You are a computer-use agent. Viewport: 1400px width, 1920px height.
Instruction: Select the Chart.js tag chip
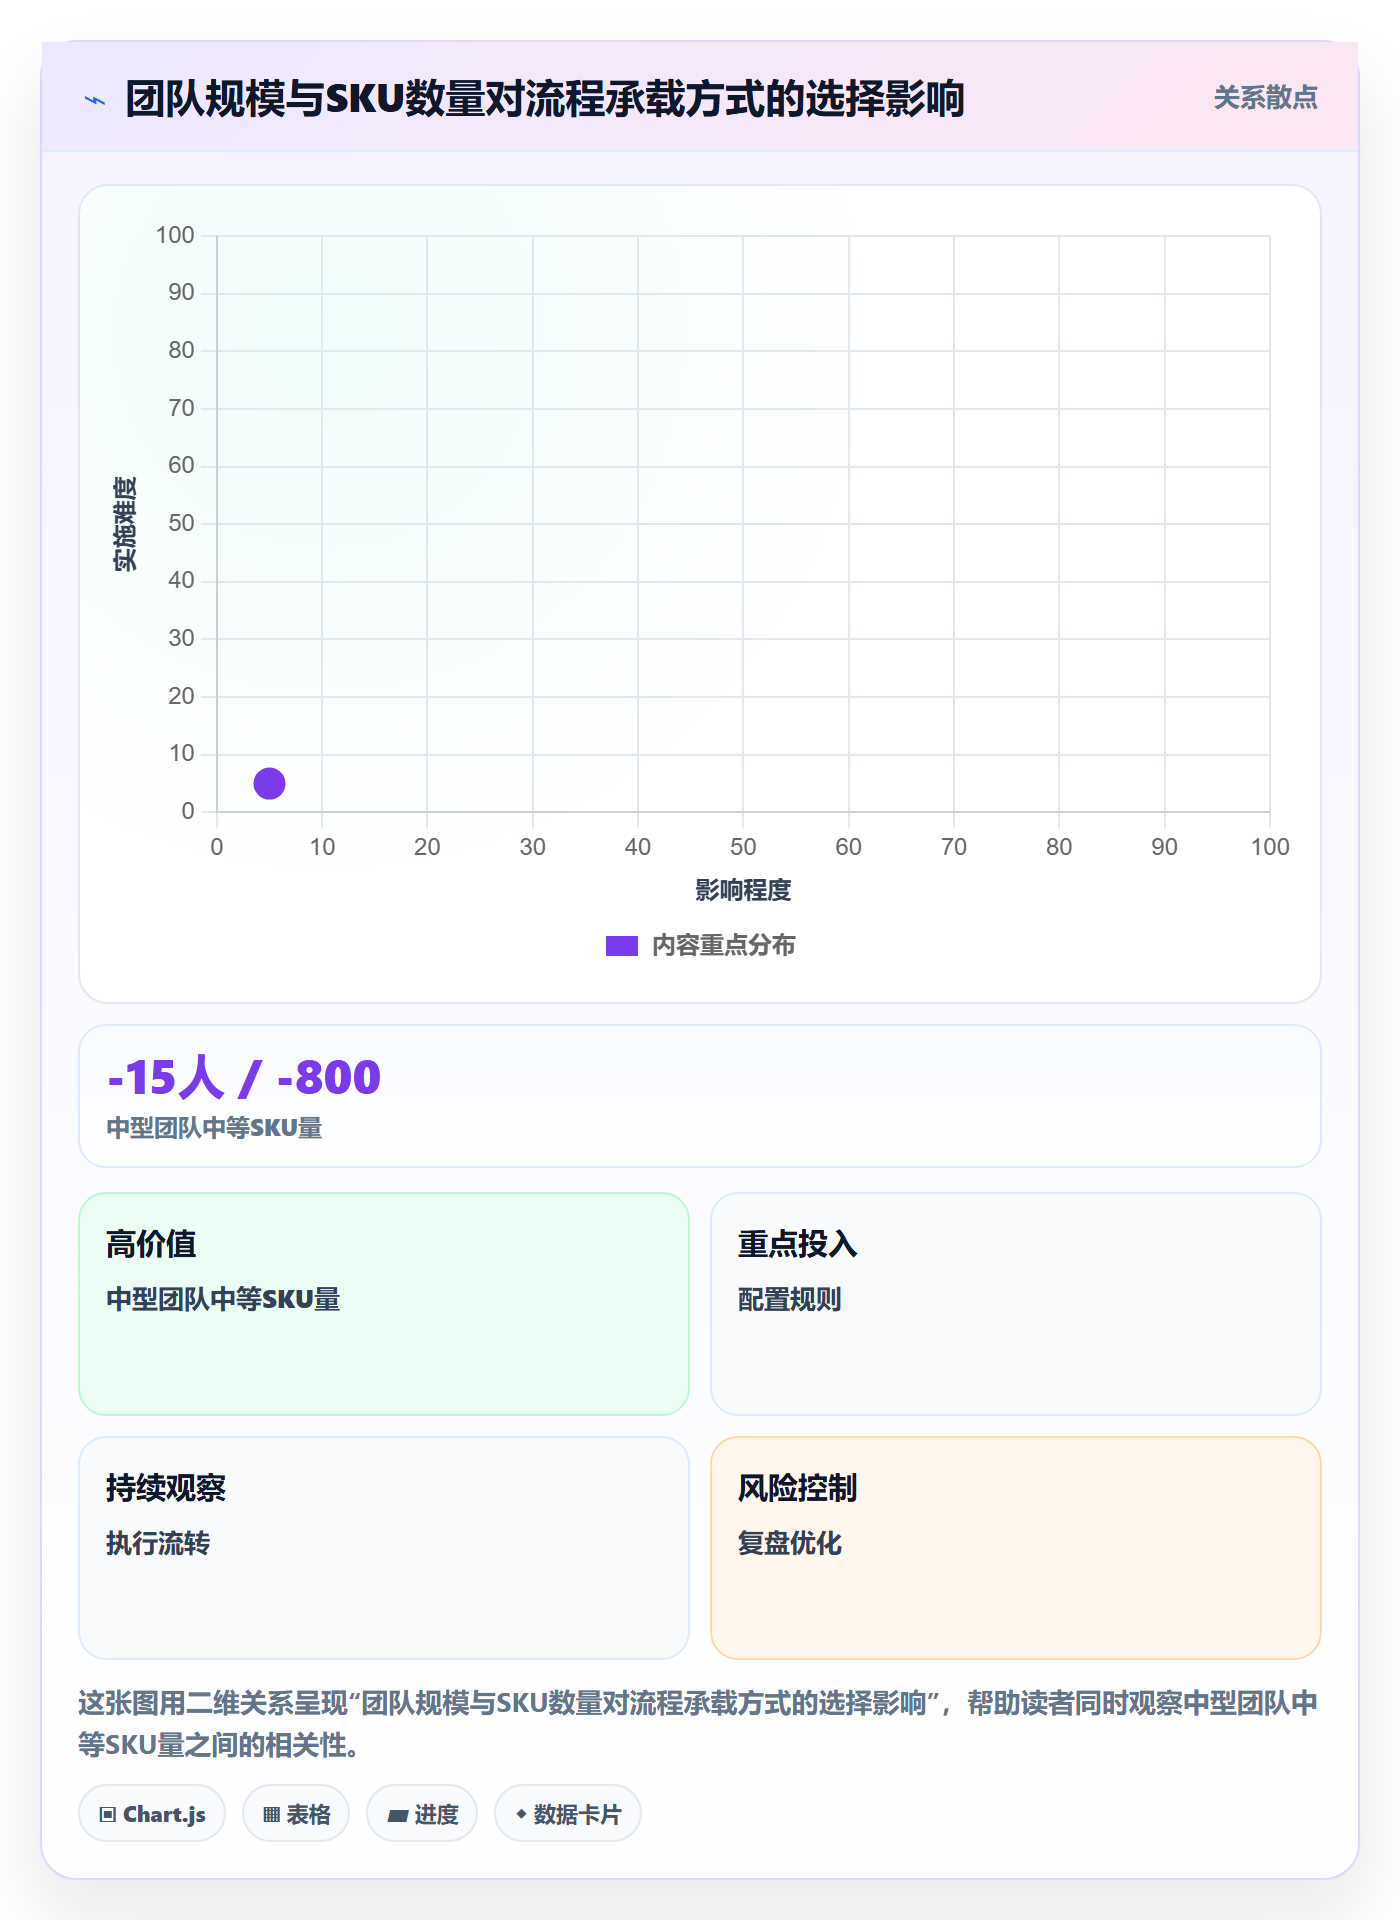pyautogui.click(x=152, y=1813)
